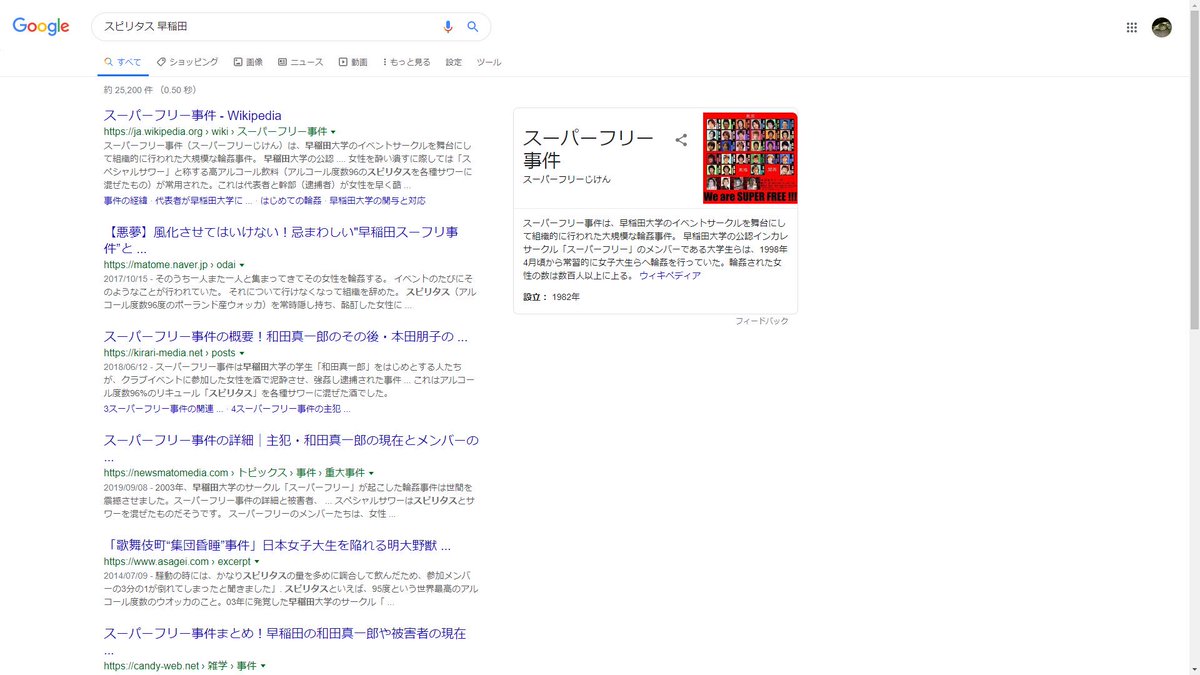This screenshot has width=1200, height=675.
Task: Open 設定 search settings
Action: 454,62
